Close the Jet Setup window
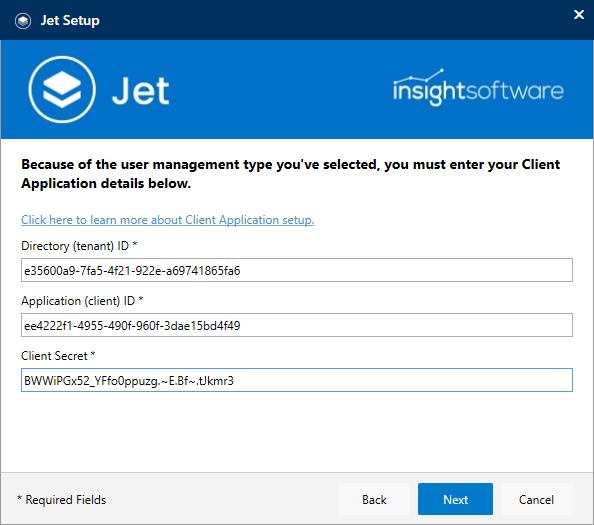The width and height of the screenshot is (594, 525). point(578,15)
